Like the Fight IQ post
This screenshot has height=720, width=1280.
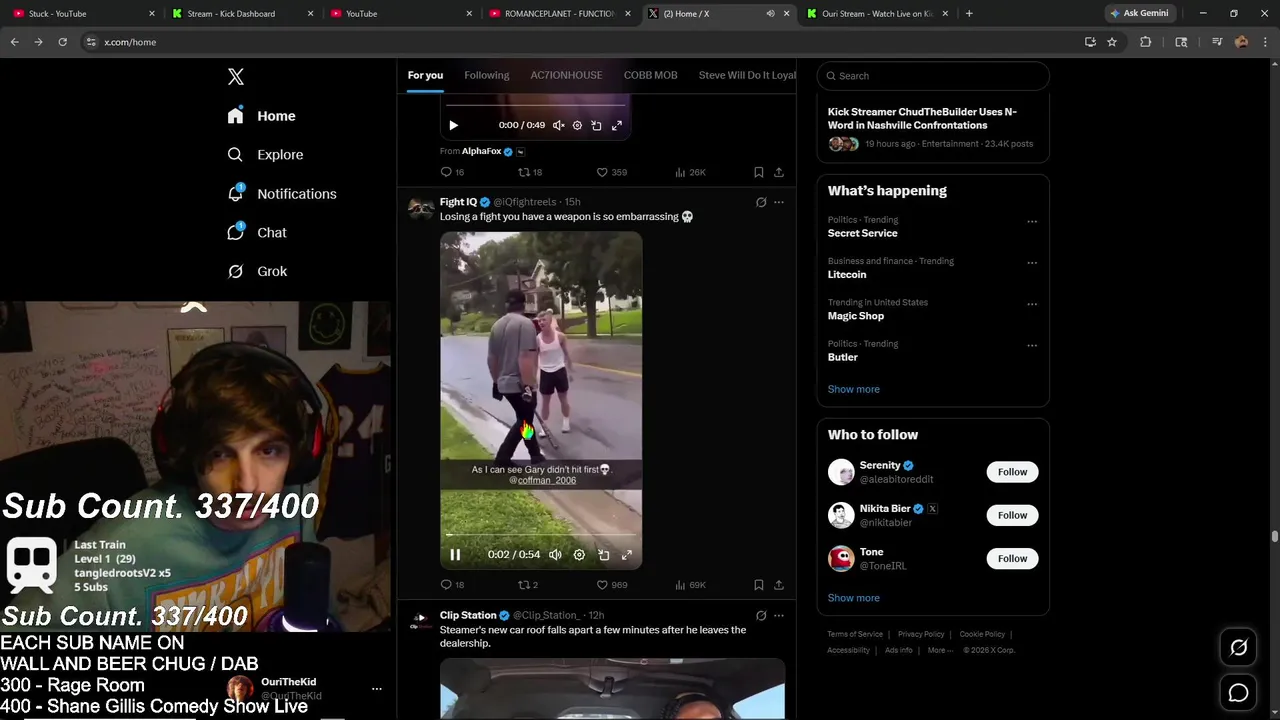(x=611, y=585)
